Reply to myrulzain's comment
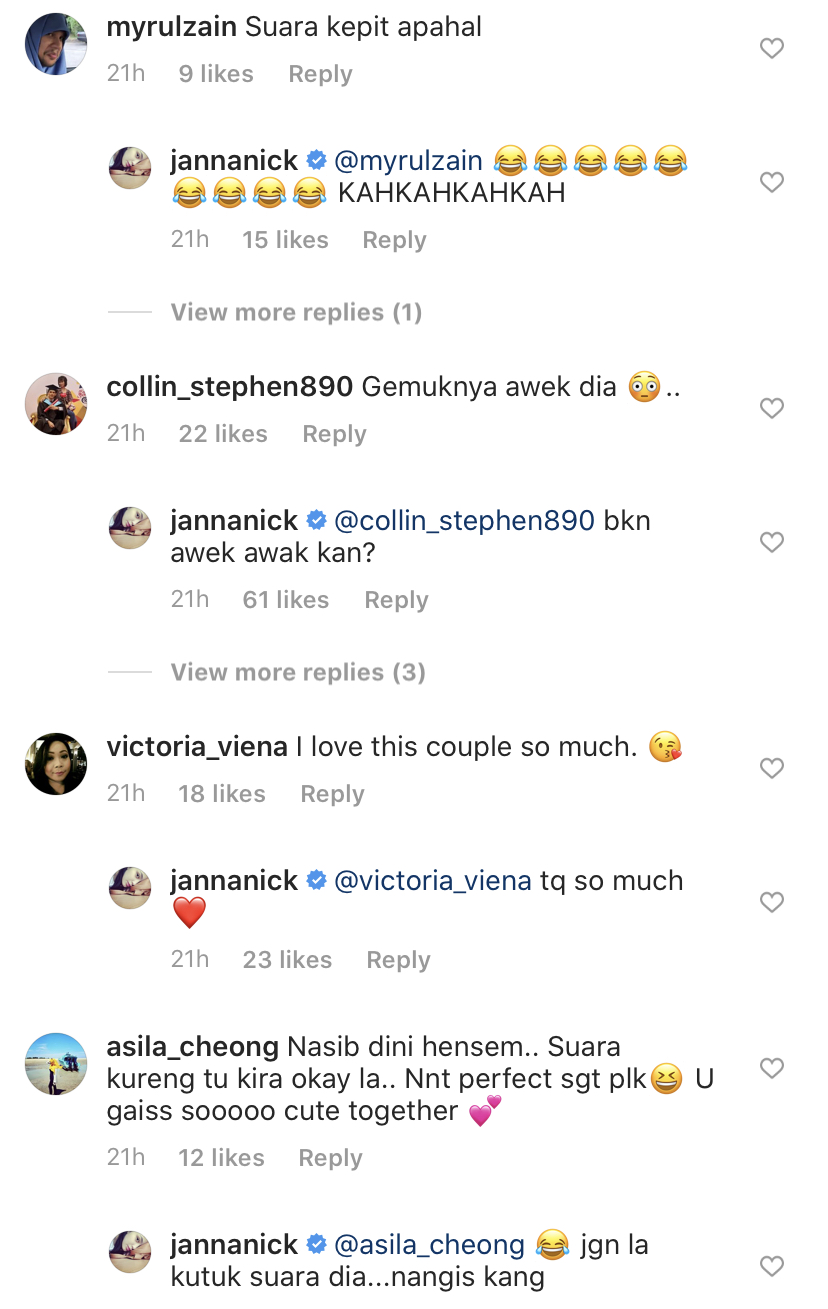The width and height of the screenshot is (828, 1309). click(320, 75)
